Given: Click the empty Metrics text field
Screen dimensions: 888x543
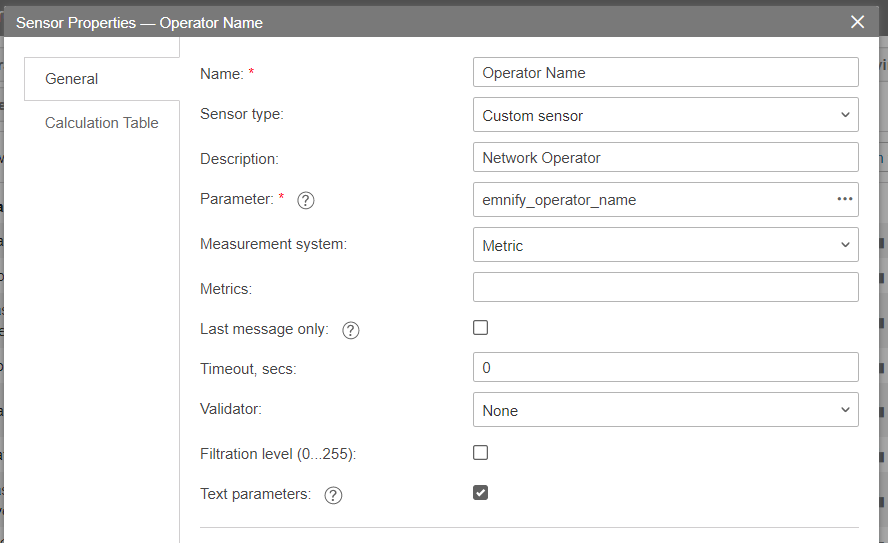Looking at the screenshot, I should [x=665, y=288].
